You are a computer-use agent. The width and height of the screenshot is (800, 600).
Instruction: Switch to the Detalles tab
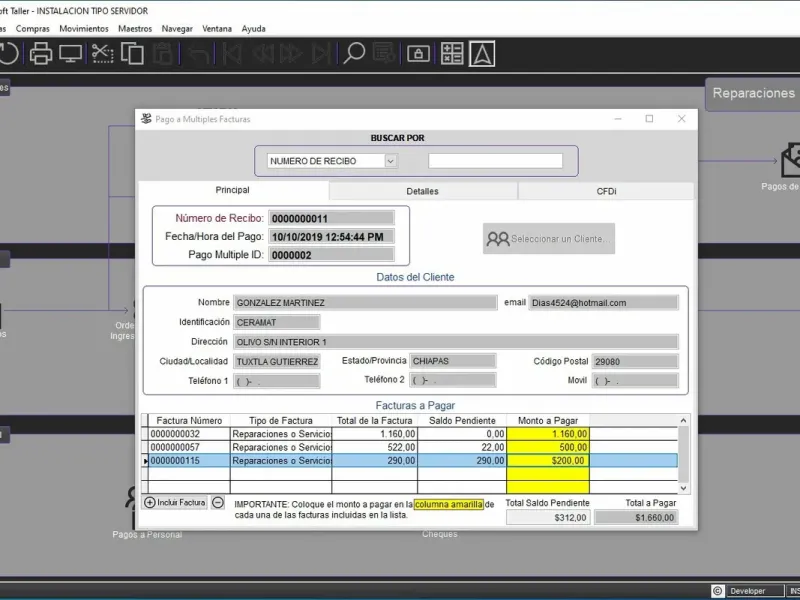422,191
